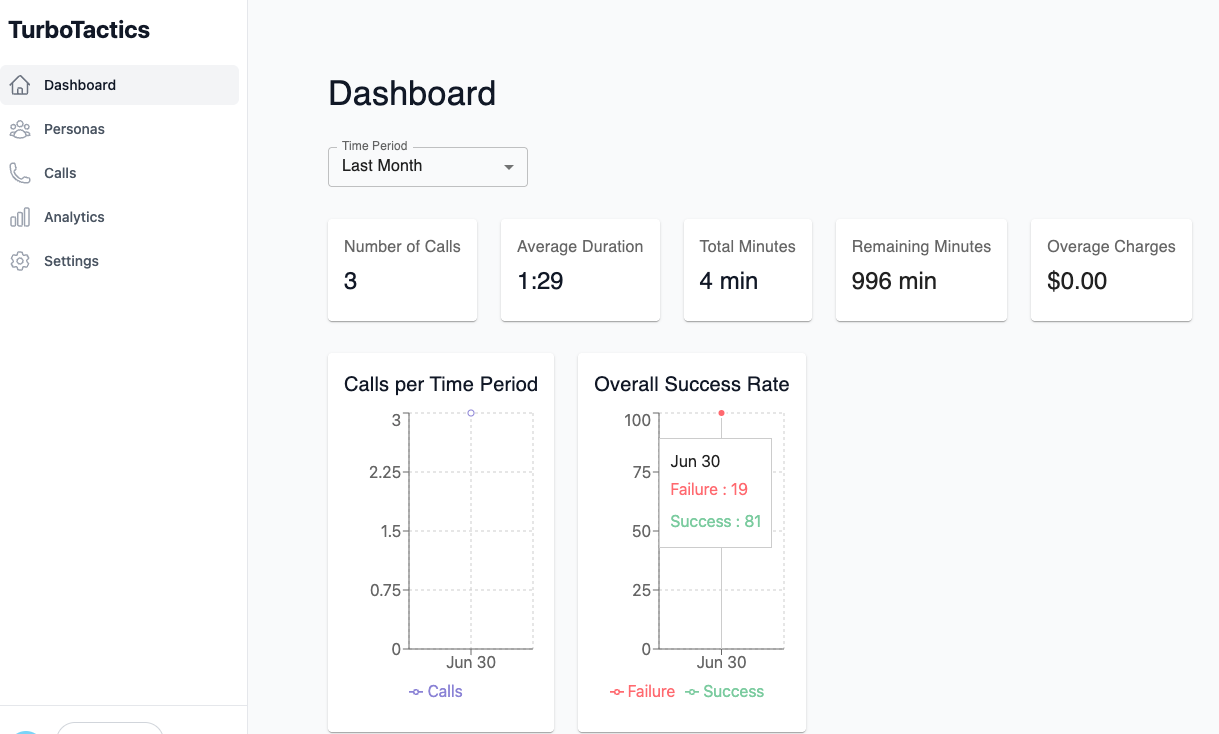Click the 100 axis label
This screenshot has height=734, width=1219.
[x=638, y=419]
